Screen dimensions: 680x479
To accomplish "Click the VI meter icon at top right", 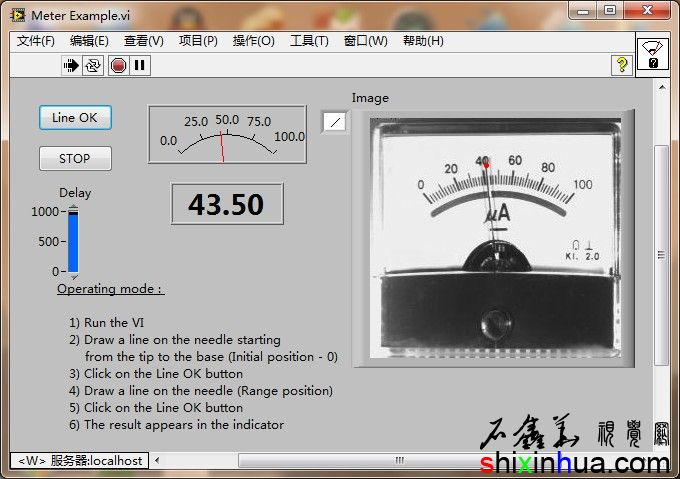I will pyautogui.click(x=652, y=54).
